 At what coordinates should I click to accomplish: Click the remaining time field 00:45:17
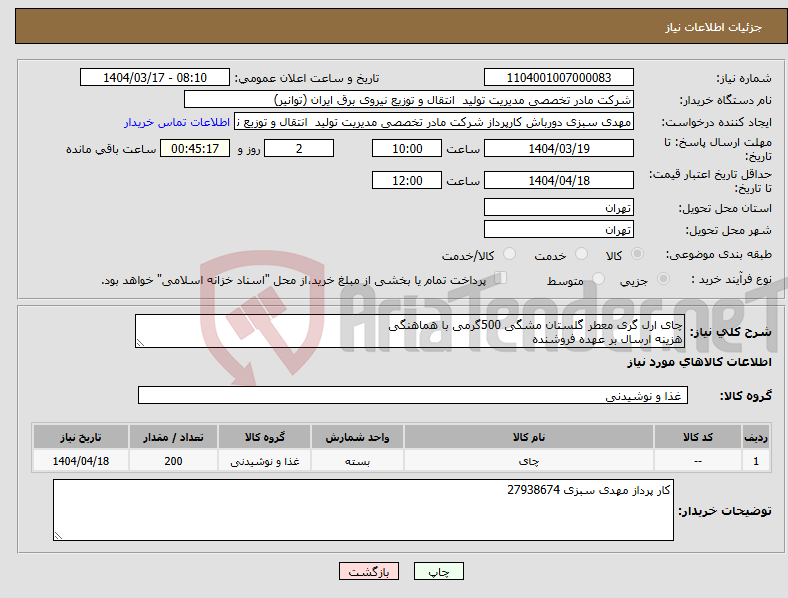tap(195, 148)
